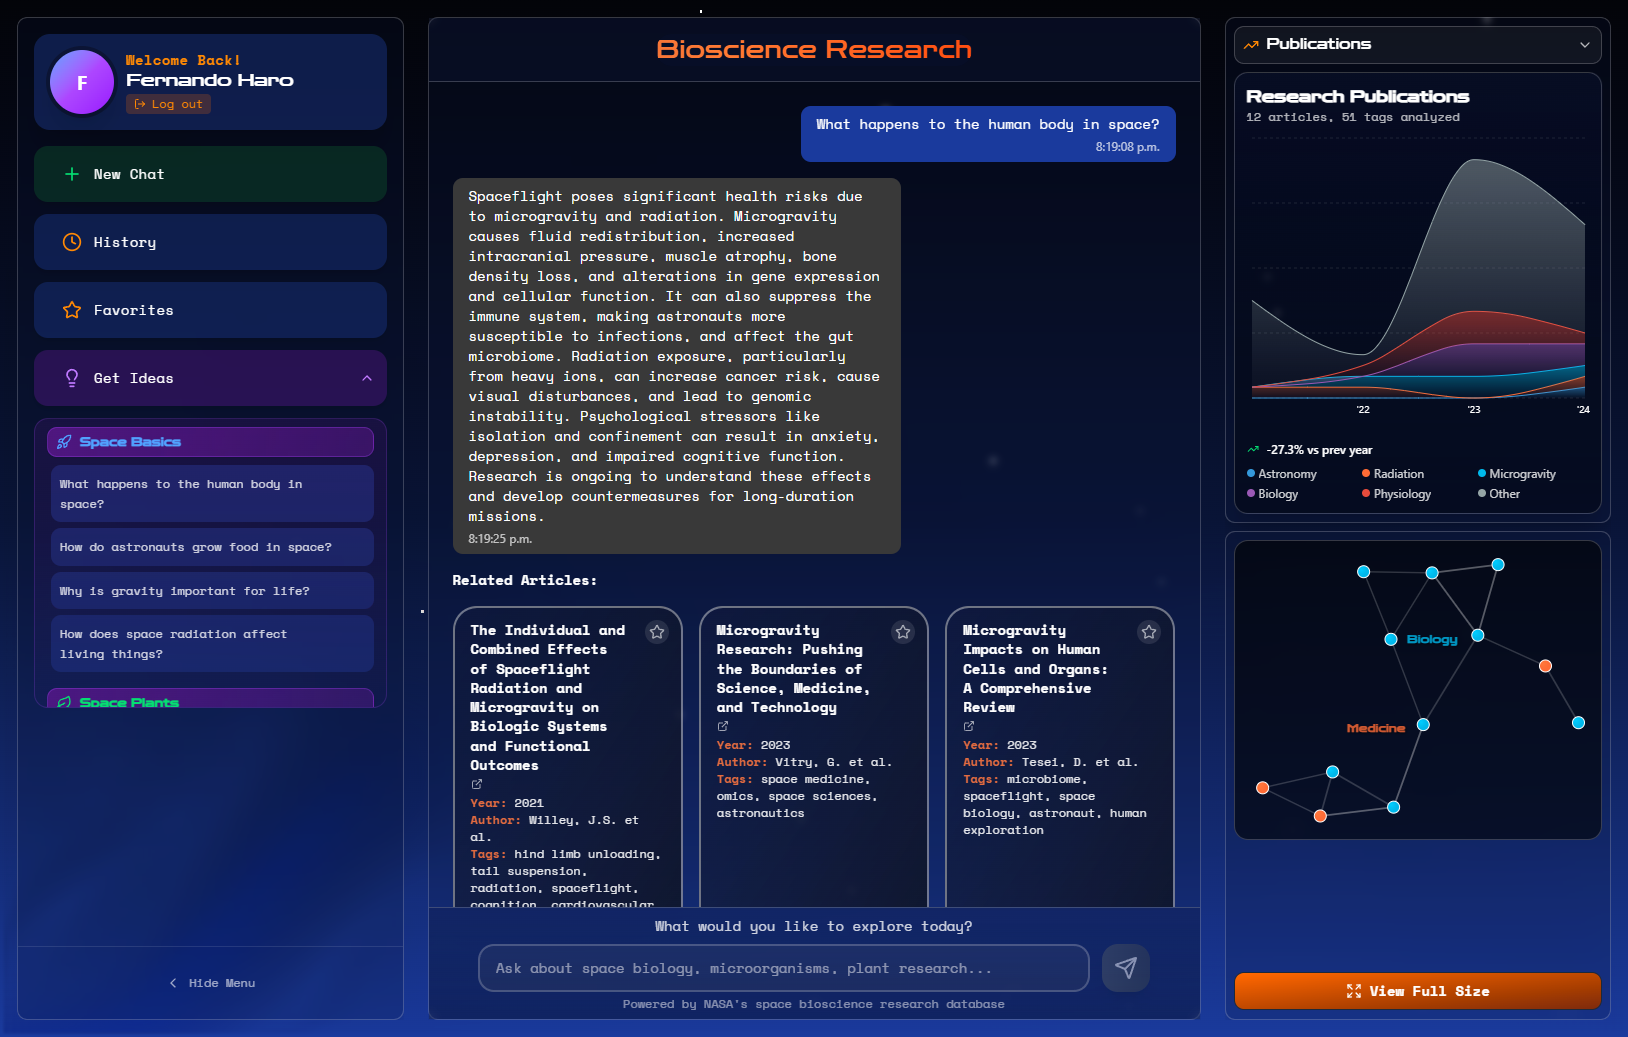Click the Hide Menu link
This screenshot has height=1037, width=1628.
coord(210,983)
